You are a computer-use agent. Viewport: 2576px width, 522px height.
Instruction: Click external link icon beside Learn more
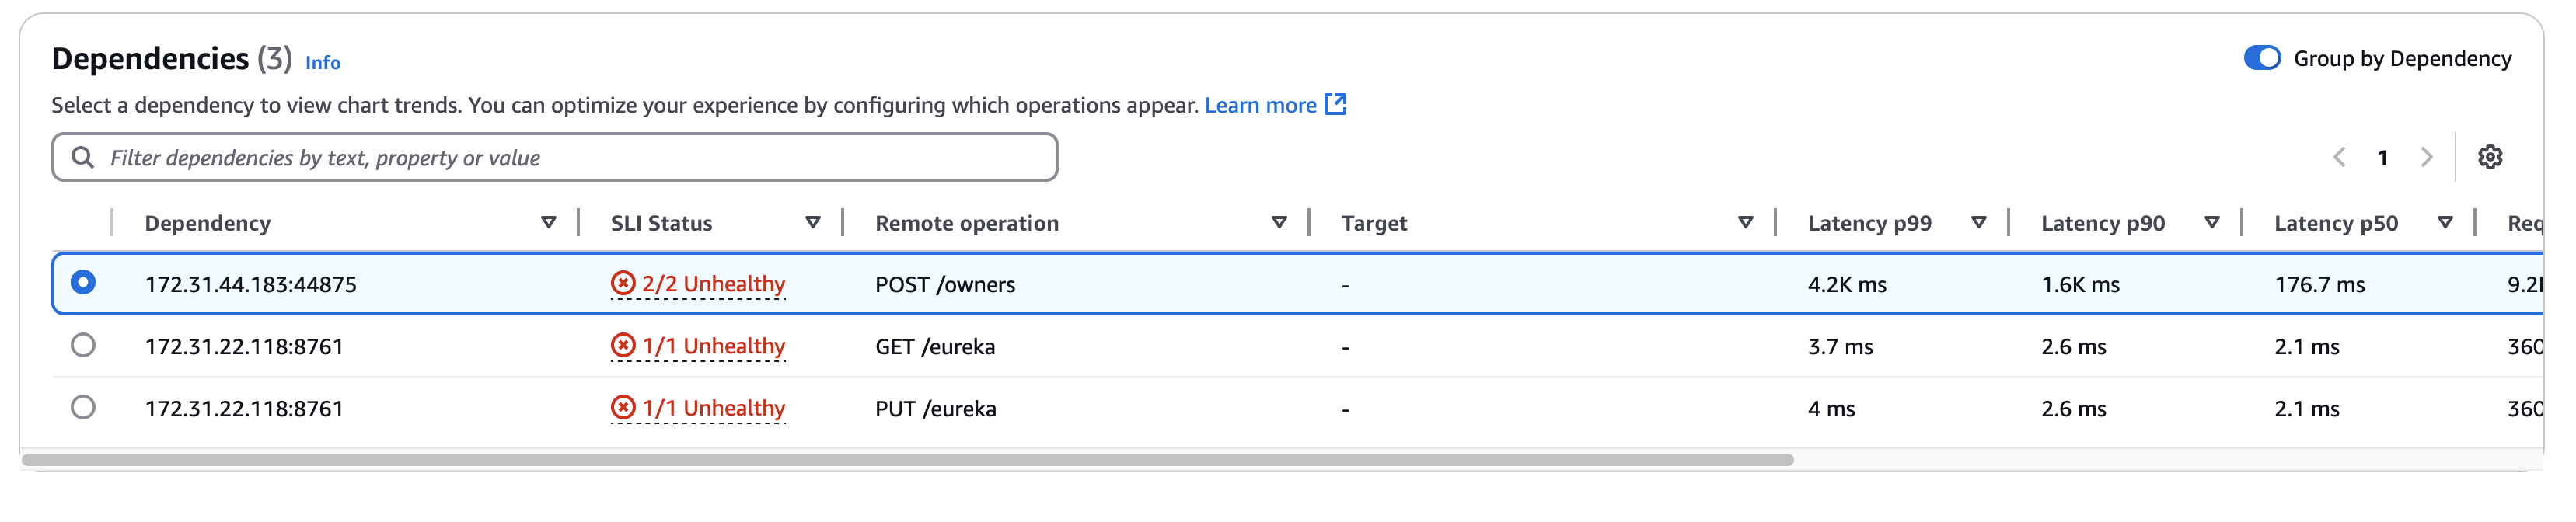pos(1335,105)
